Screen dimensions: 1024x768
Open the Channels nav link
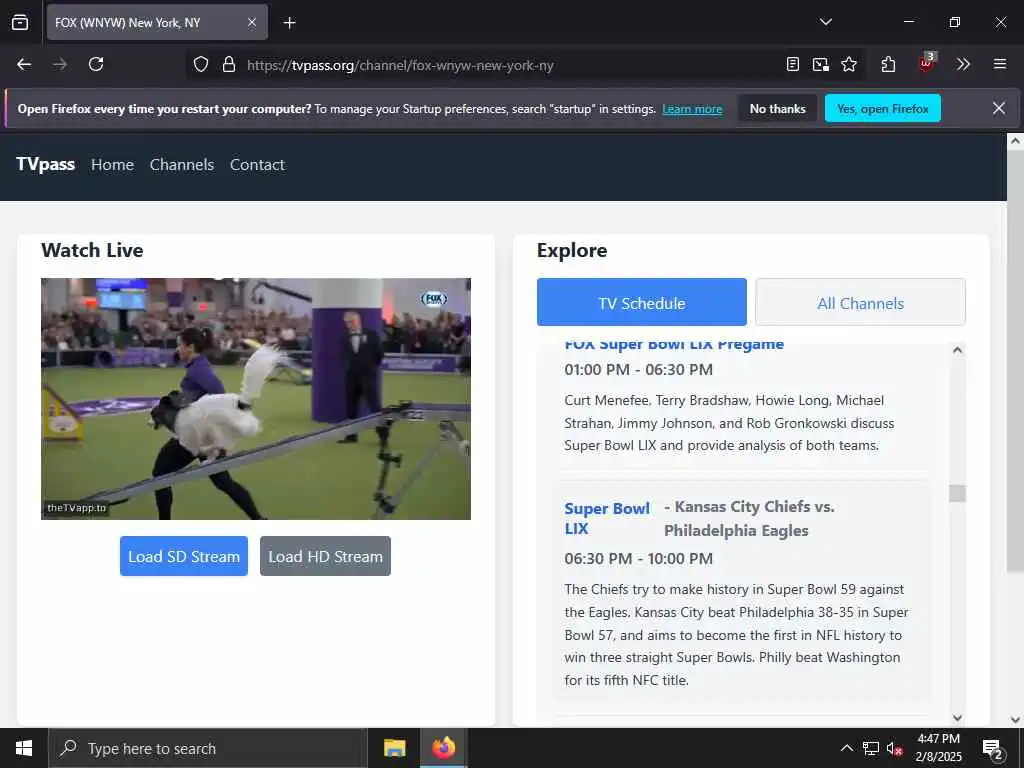(182, 165)
